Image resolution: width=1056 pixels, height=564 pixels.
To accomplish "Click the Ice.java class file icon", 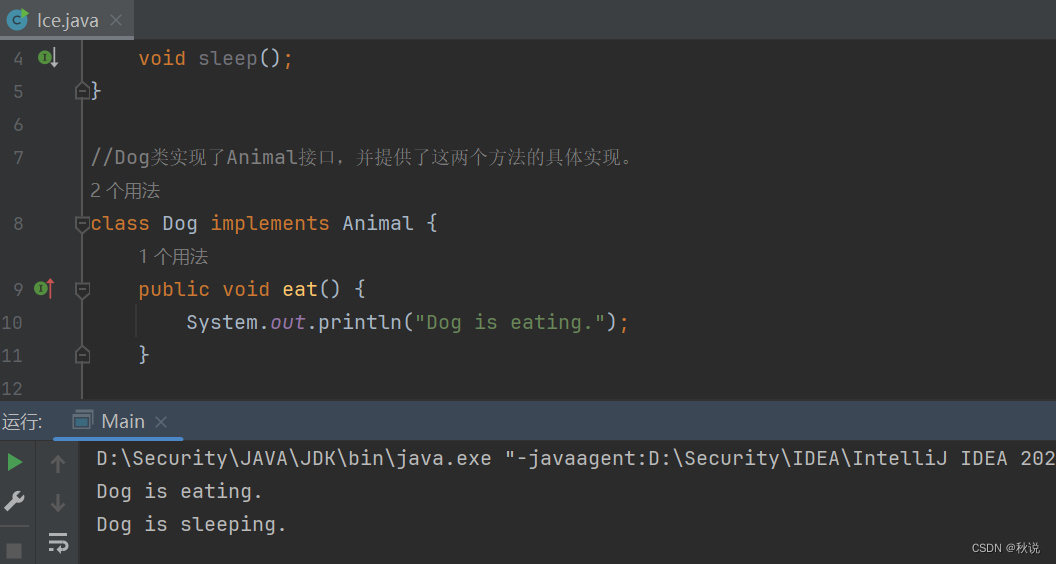I will tap(18, 20).
